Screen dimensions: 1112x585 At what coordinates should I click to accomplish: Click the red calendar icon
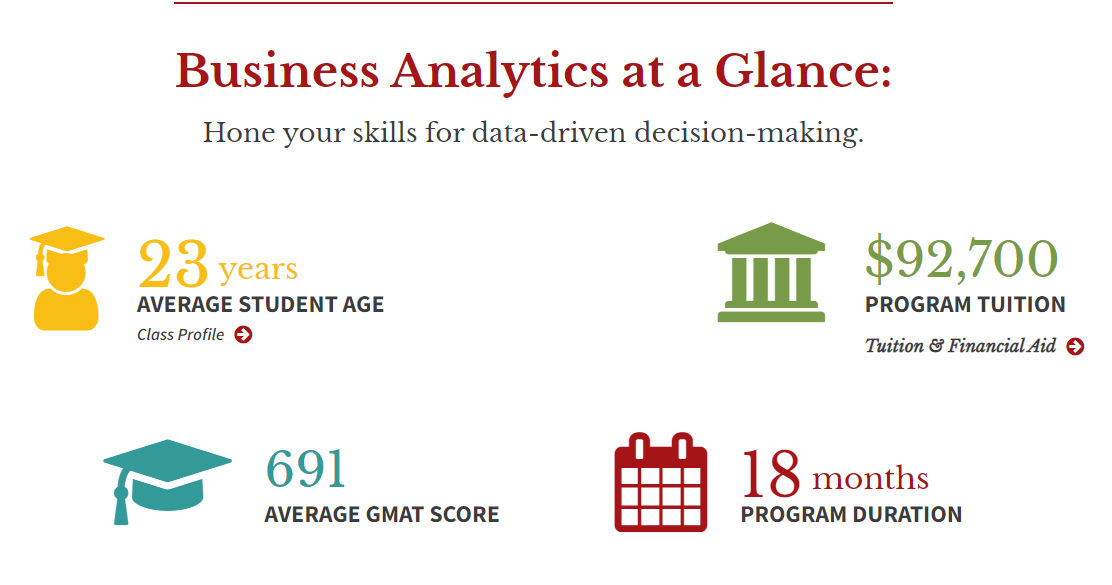click(660, 483)
